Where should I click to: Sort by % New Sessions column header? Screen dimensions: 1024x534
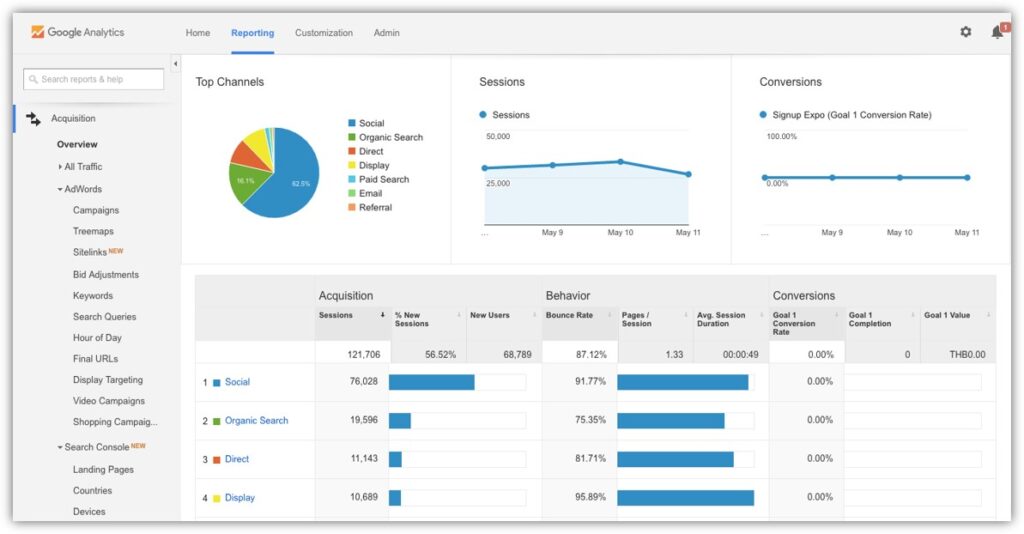(428, 323)
